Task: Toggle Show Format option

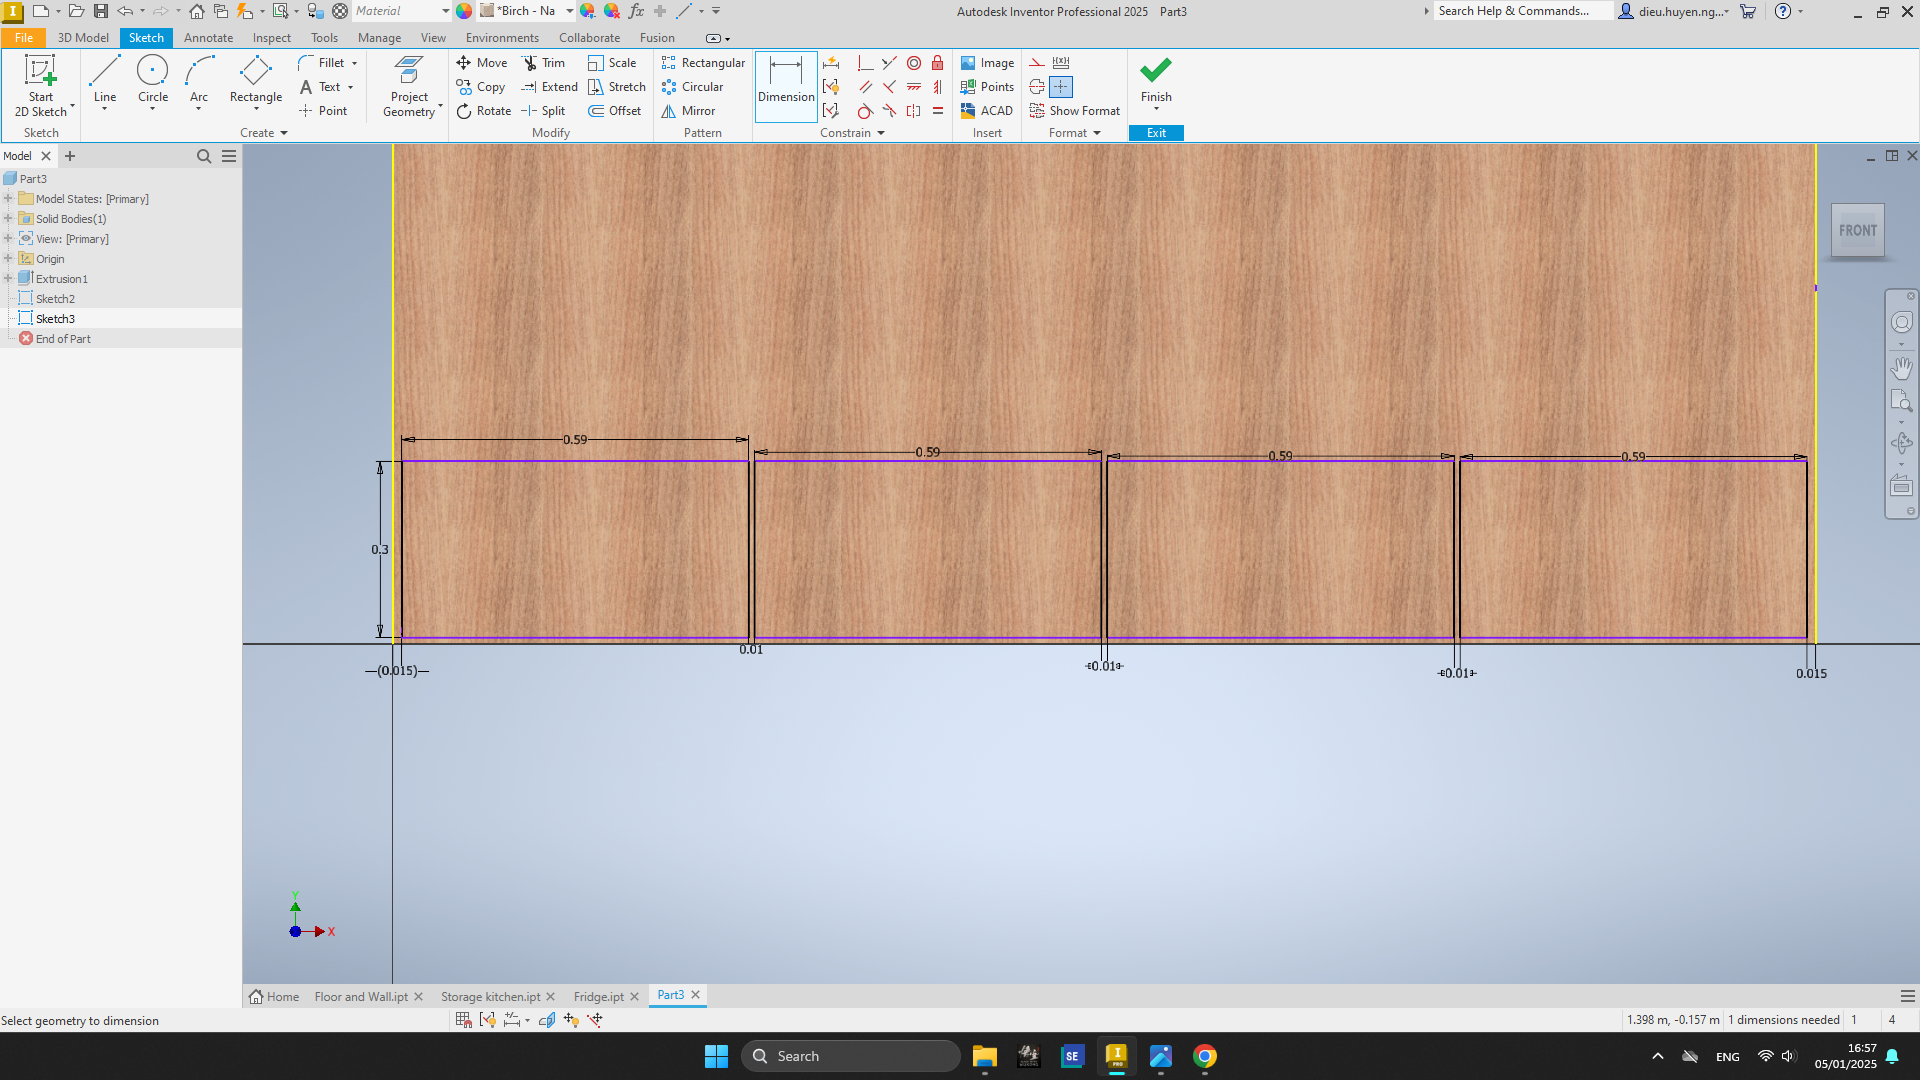Action: (x=1075, y=111)
